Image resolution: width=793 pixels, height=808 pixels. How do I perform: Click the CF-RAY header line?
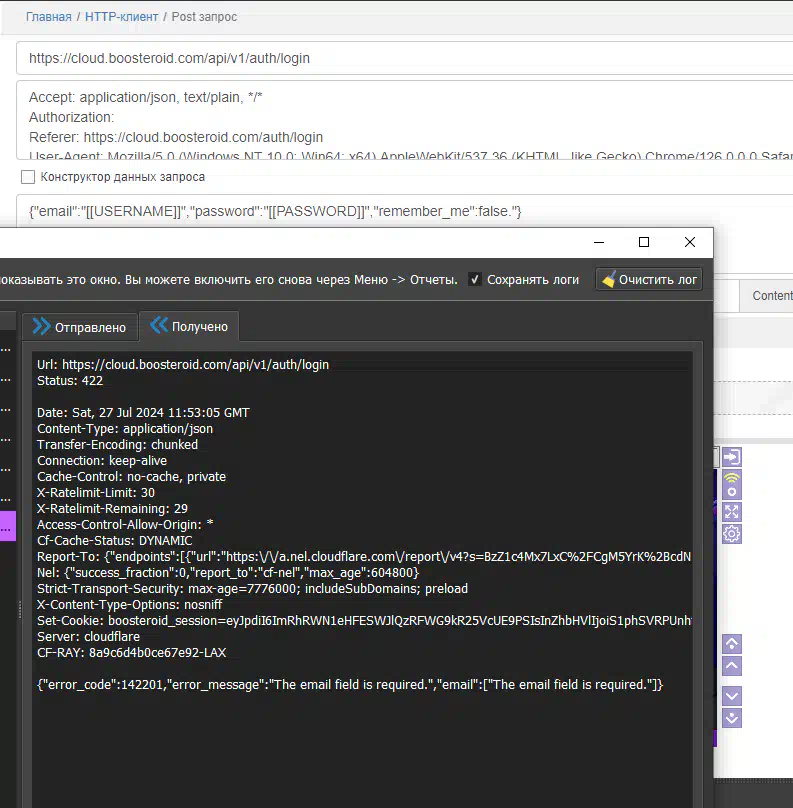131,652
